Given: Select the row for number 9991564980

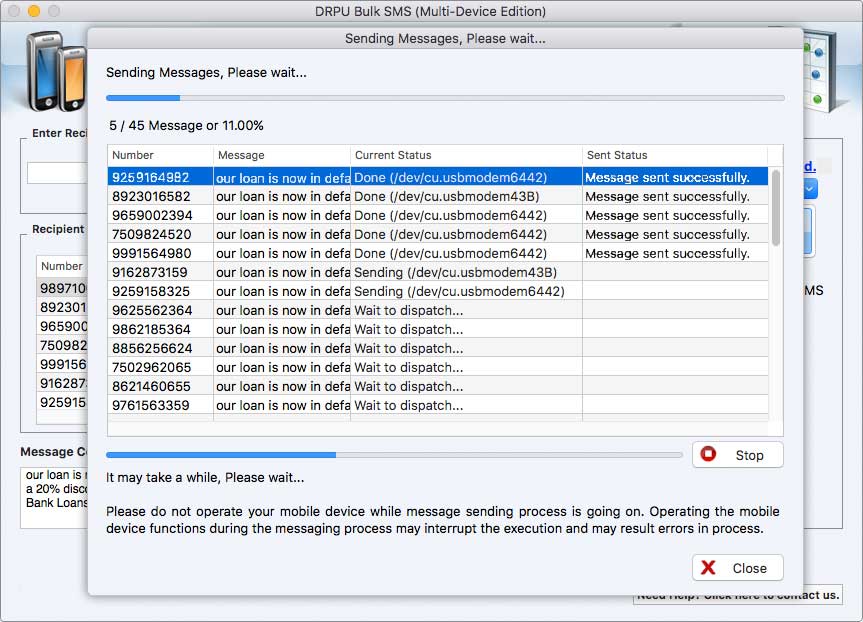Looking at the screenshot, I should 438,253.
